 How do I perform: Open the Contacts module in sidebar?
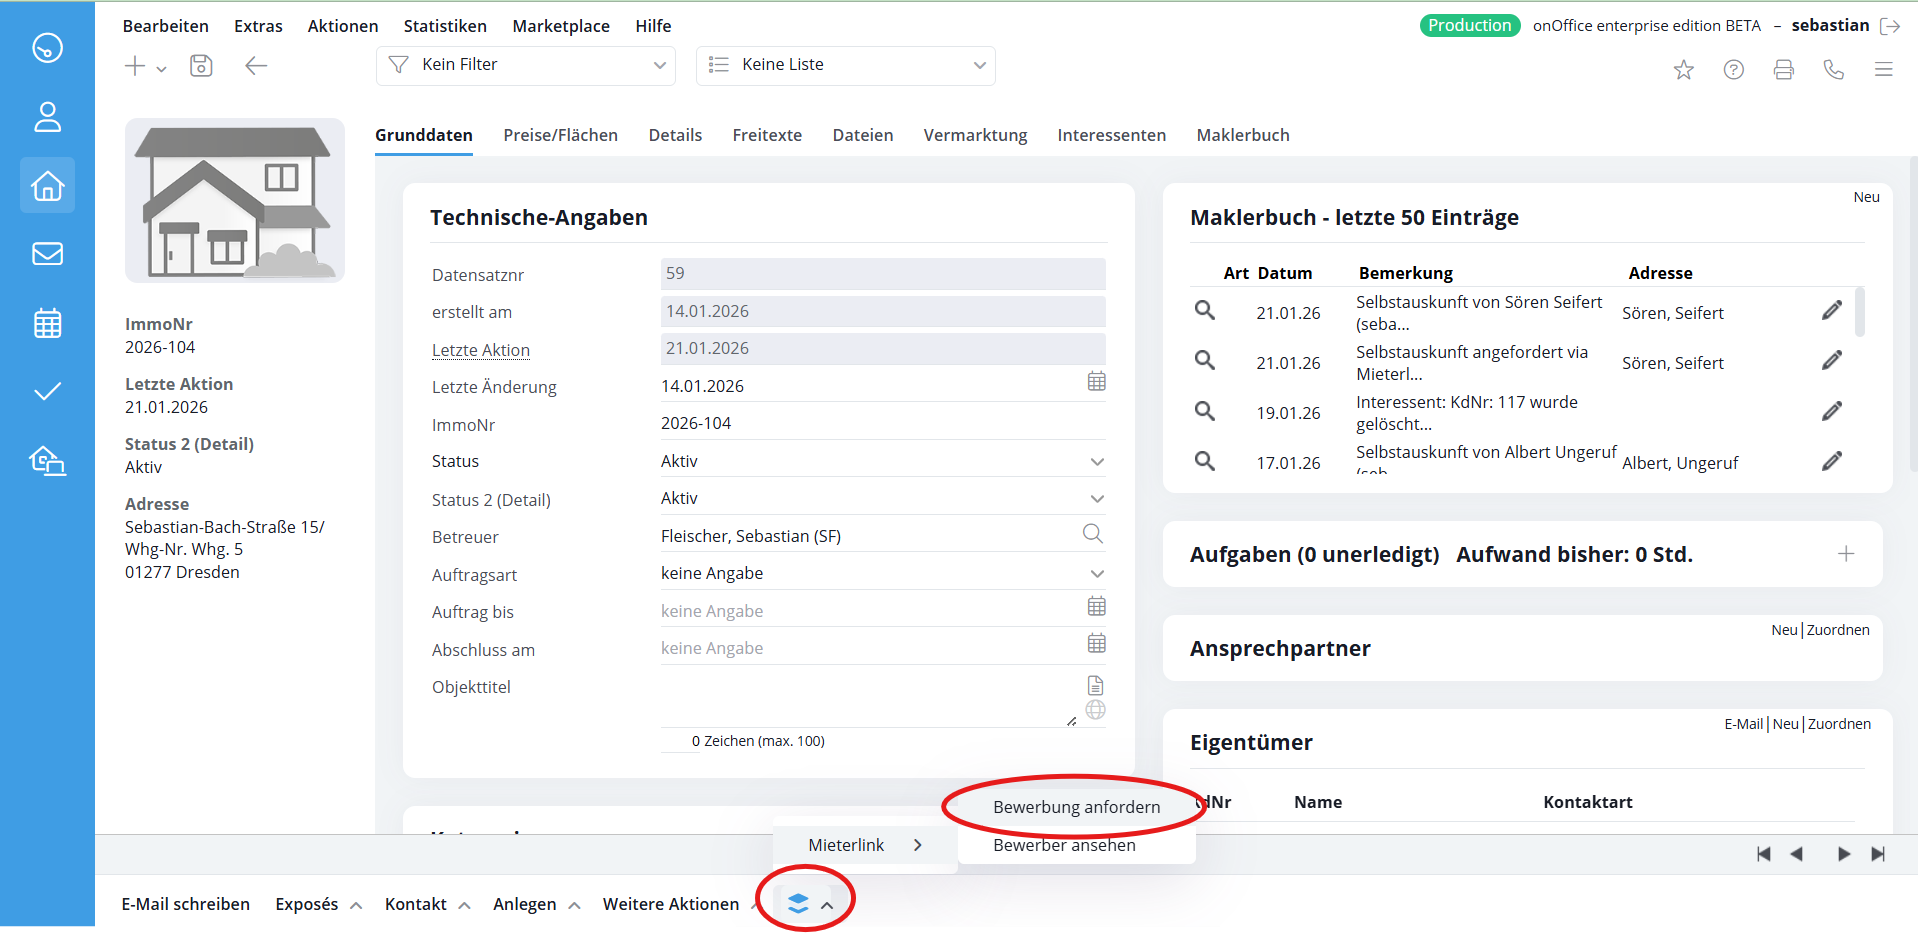47,117
